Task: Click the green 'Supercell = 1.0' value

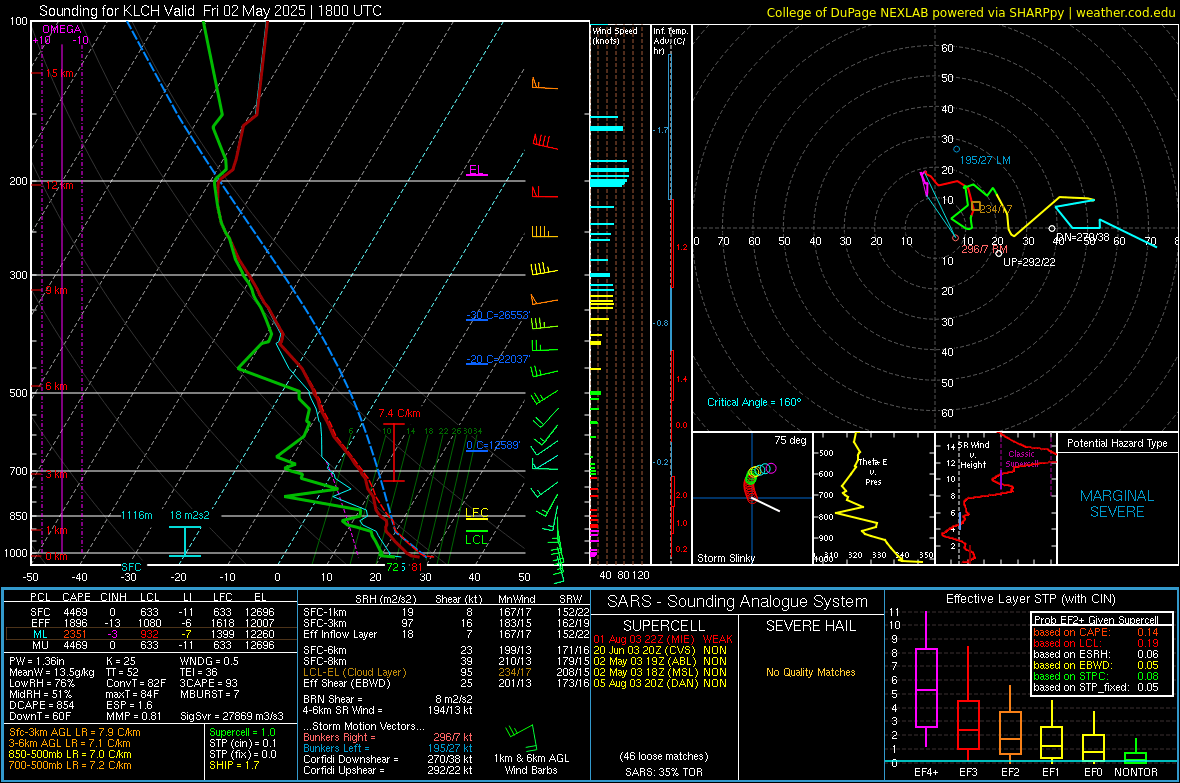Action: [x=242, y=732]
